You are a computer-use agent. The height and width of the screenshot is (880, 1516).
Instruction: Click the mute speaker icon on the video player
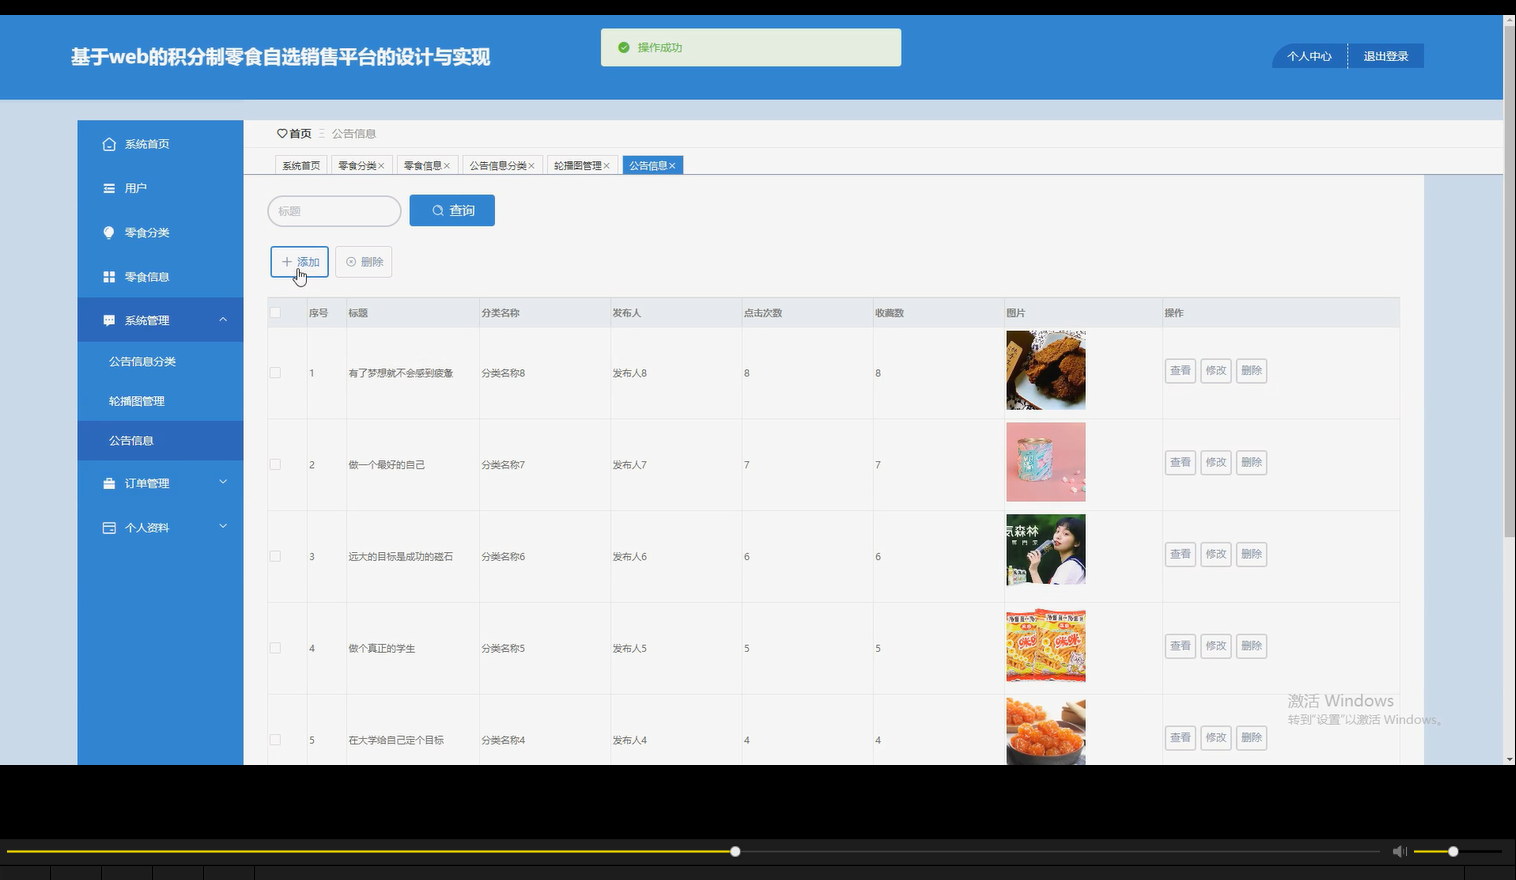[1399, 851]
